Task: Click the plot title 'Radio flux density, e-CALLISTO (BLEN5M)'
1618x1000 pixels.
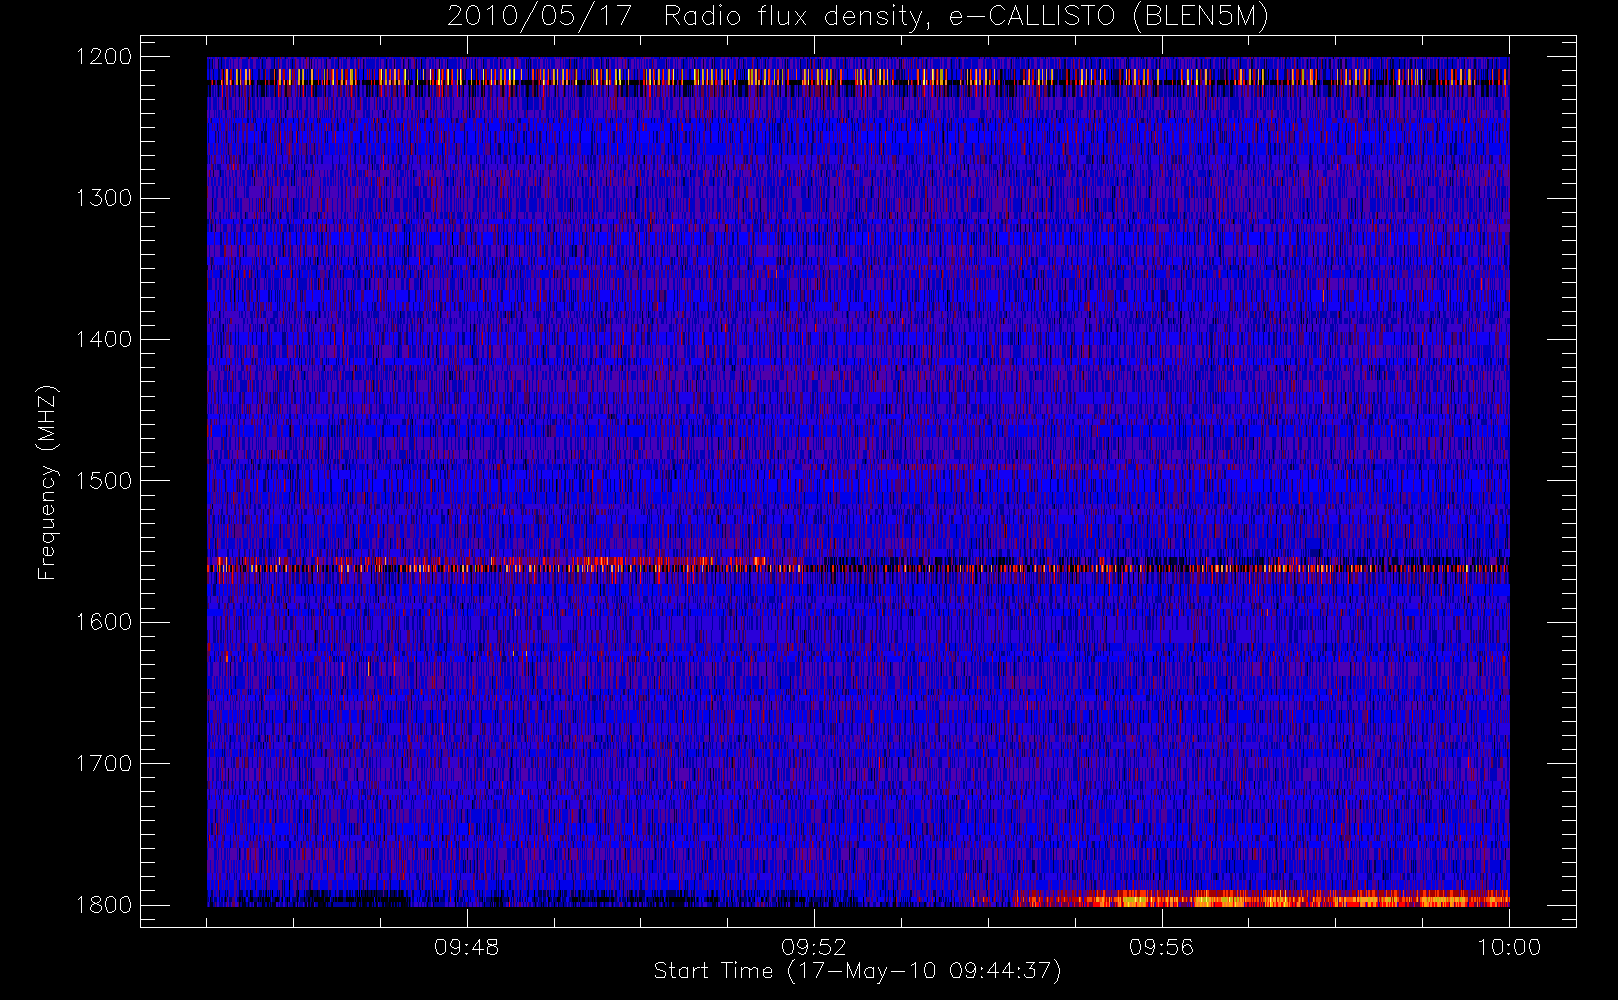Action: (x=966, y=17)
